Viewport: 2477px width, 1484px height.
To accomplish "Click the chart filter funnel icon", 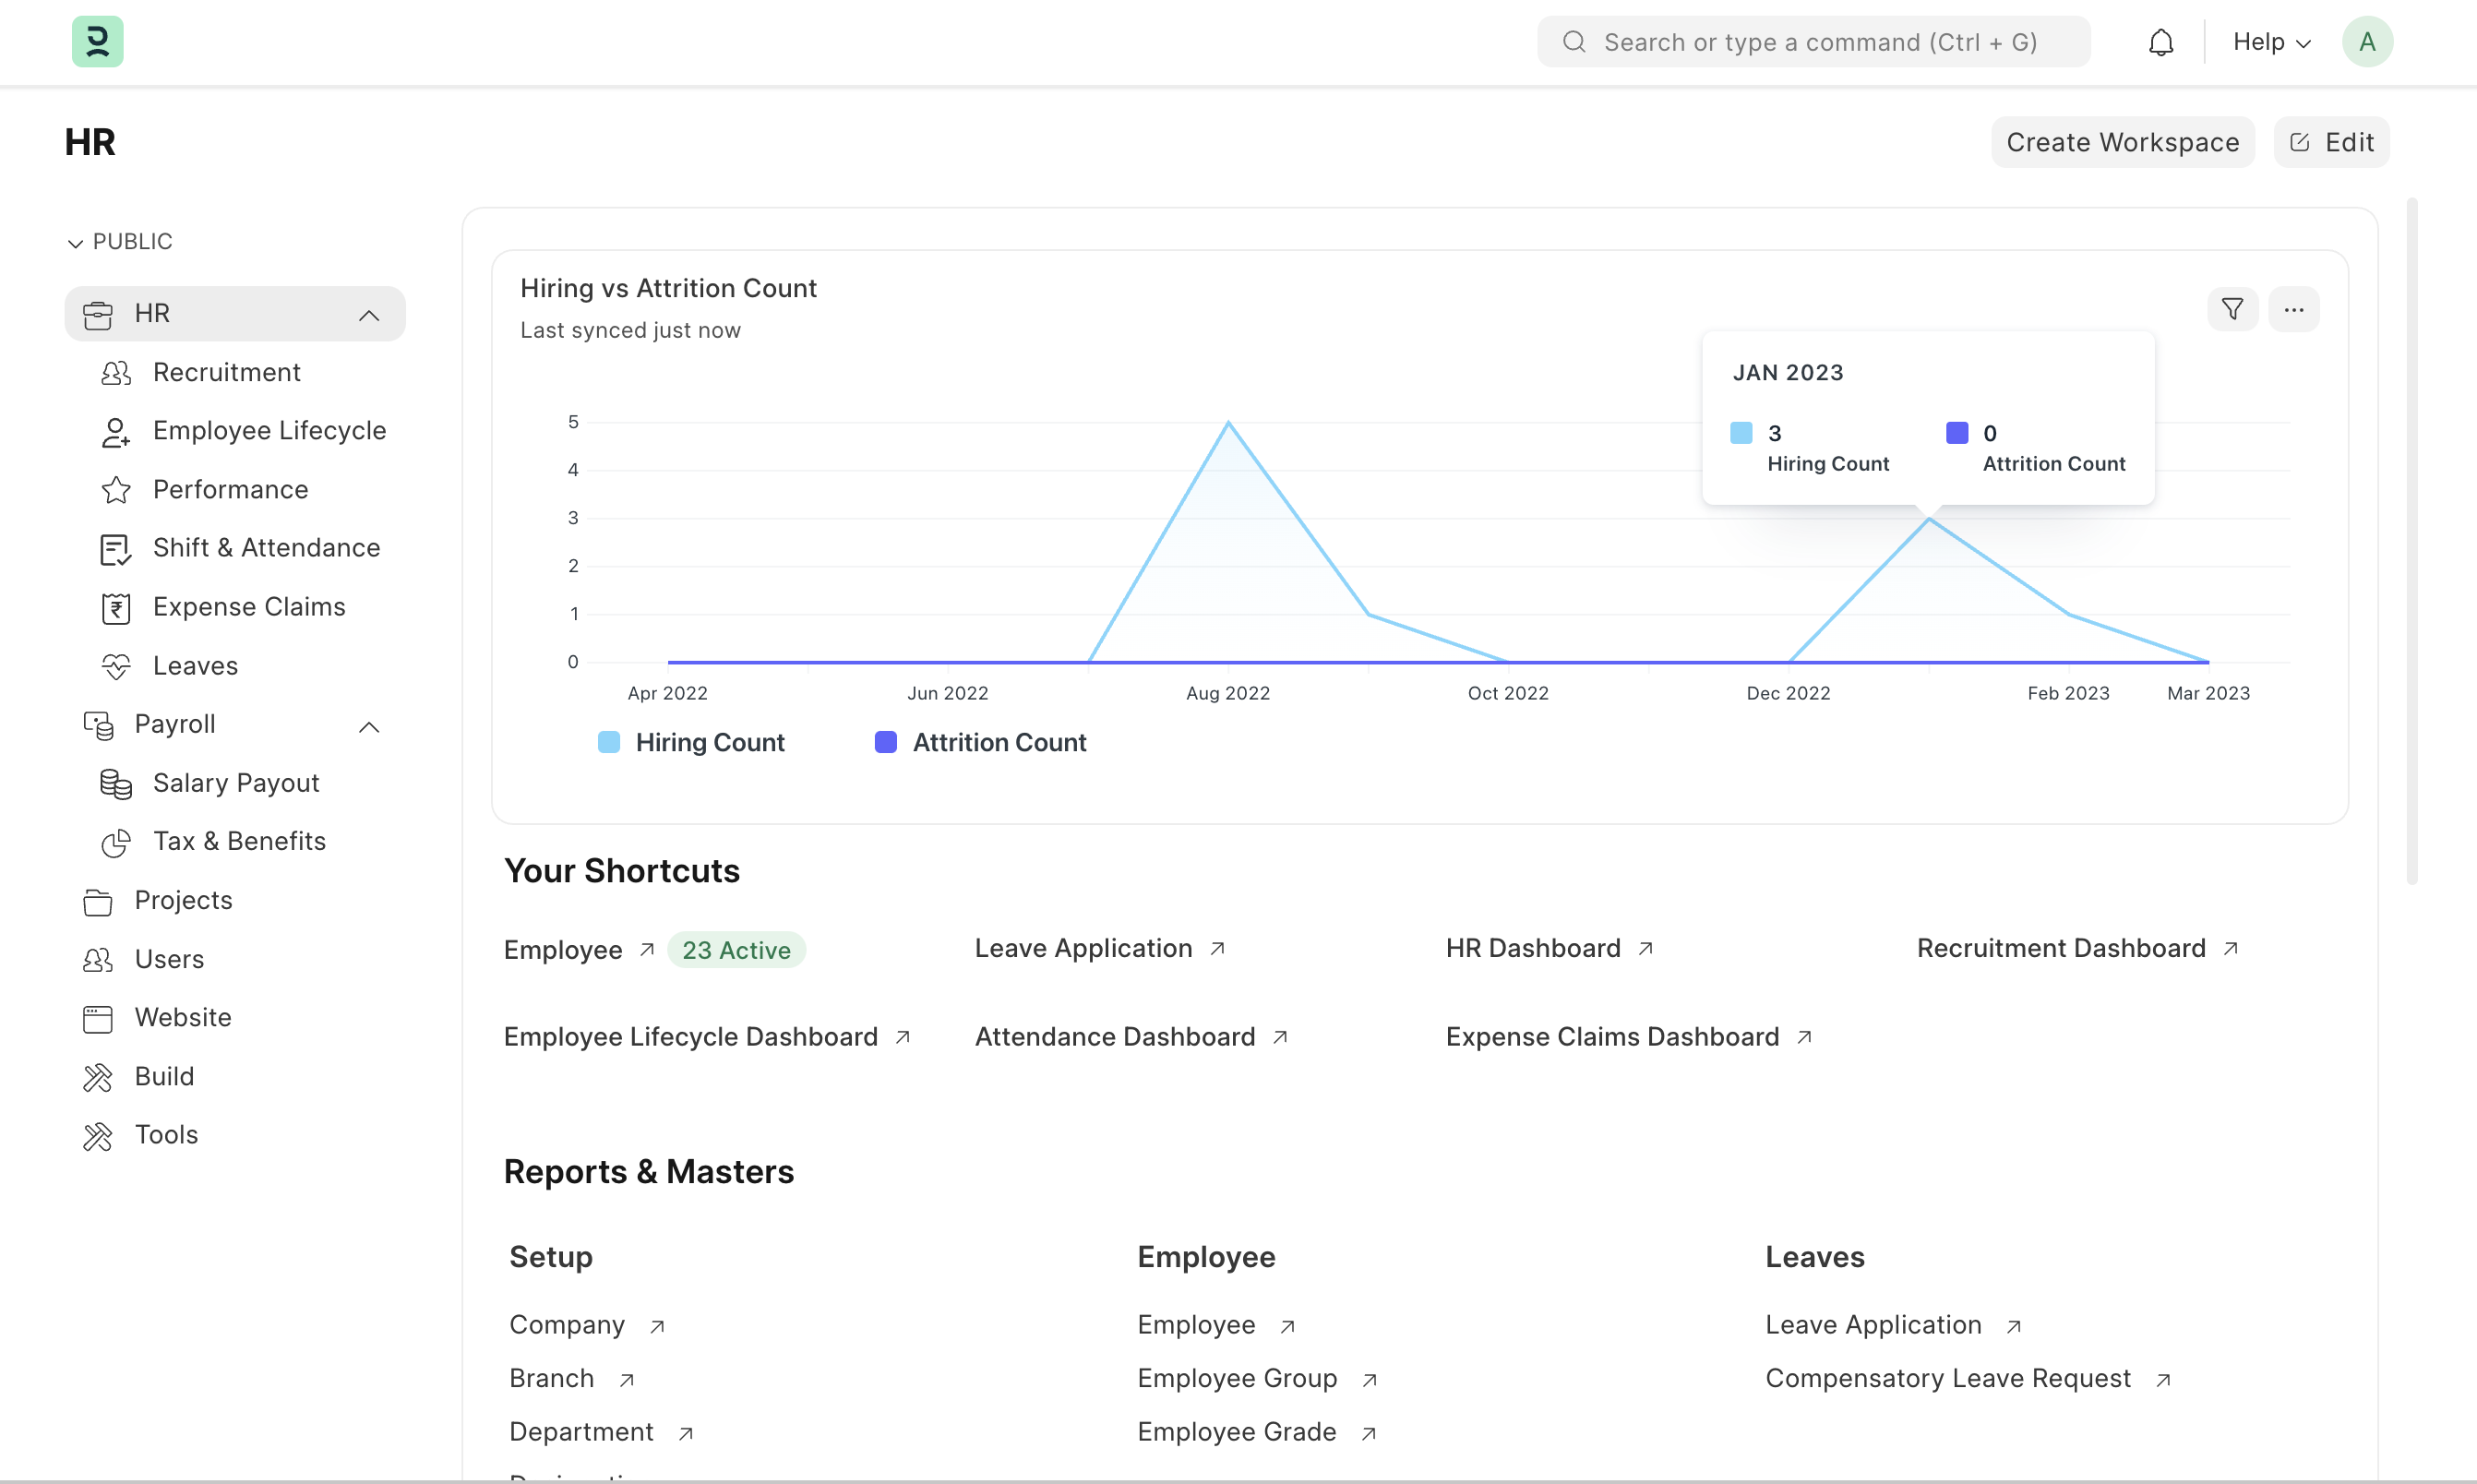I will tap(2231, 309).
